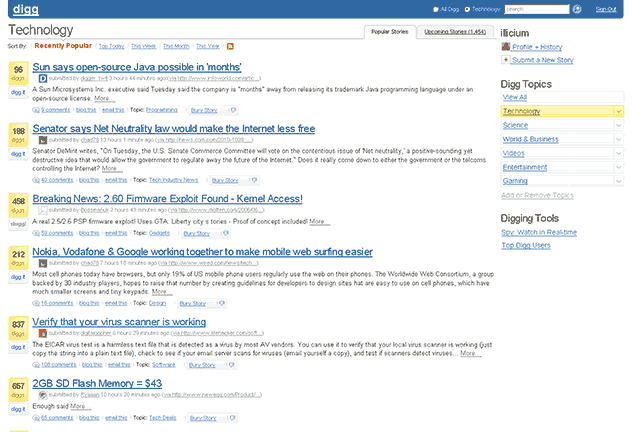
Task: Digg the Net Neutrality story
Action: tap(18, 154)
